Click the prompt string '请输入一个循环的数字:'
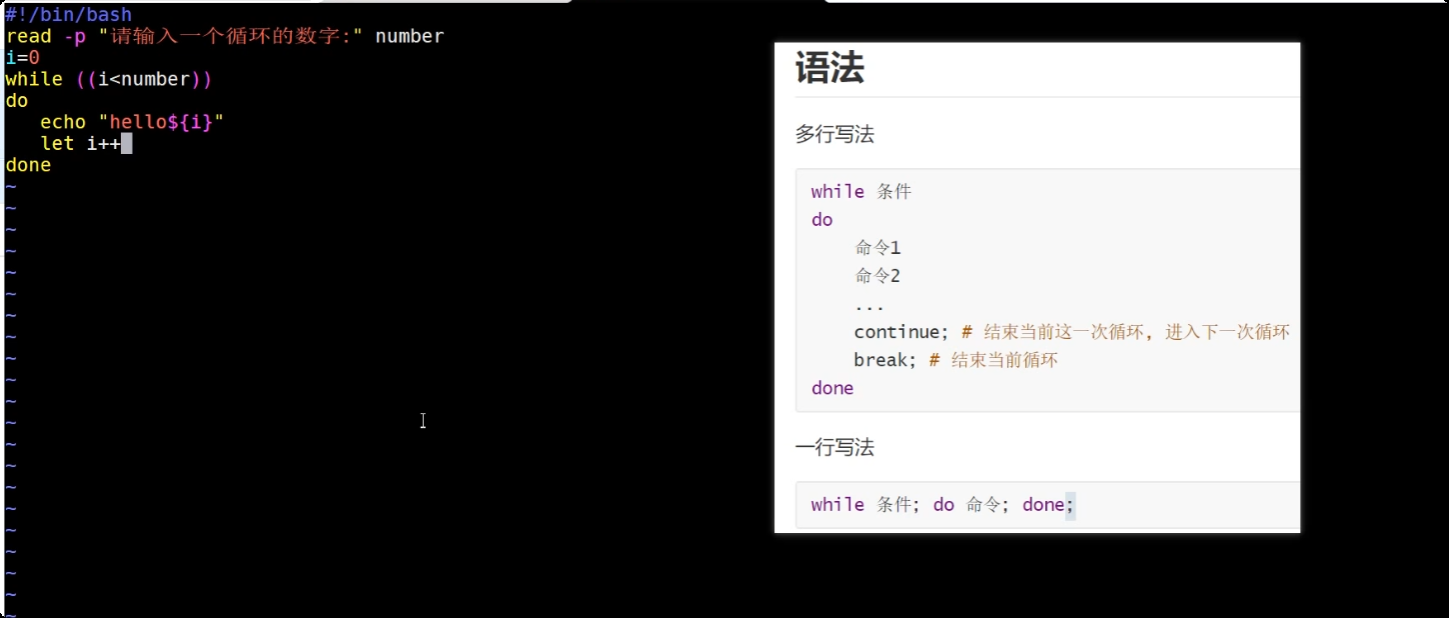Screen dimensions: 1449x618 point(231,36)
